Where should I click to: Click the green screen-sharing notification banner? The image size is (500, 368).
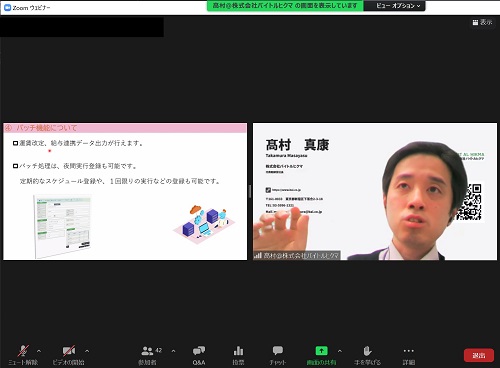(285, 6)
